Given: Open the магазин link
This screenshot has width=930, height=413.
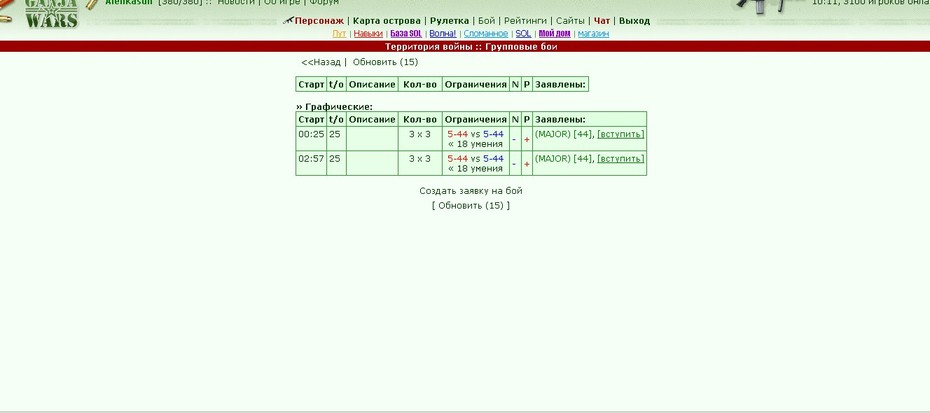Looking at the screenshot, I should (593, 34).
